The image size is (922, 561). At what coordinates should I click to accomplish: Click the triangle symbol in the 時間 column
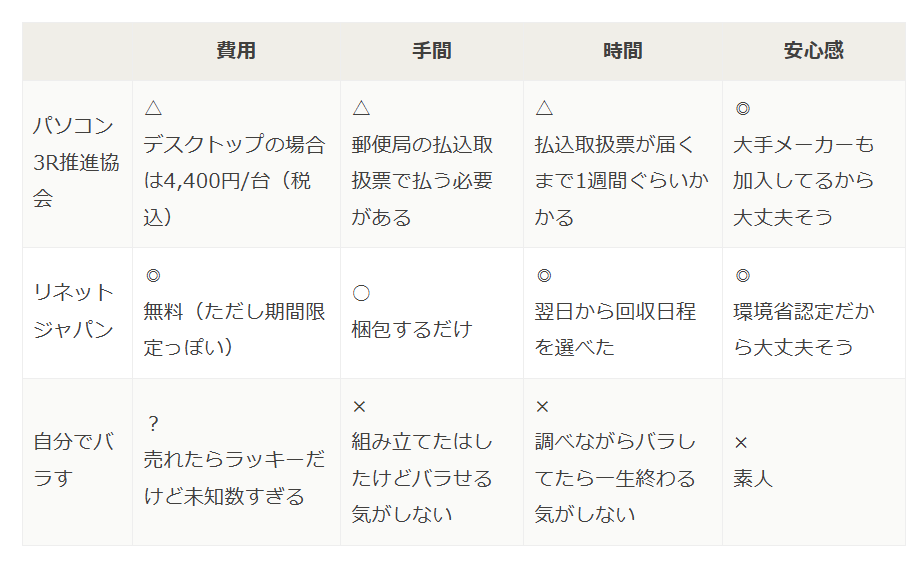(544, 107)
